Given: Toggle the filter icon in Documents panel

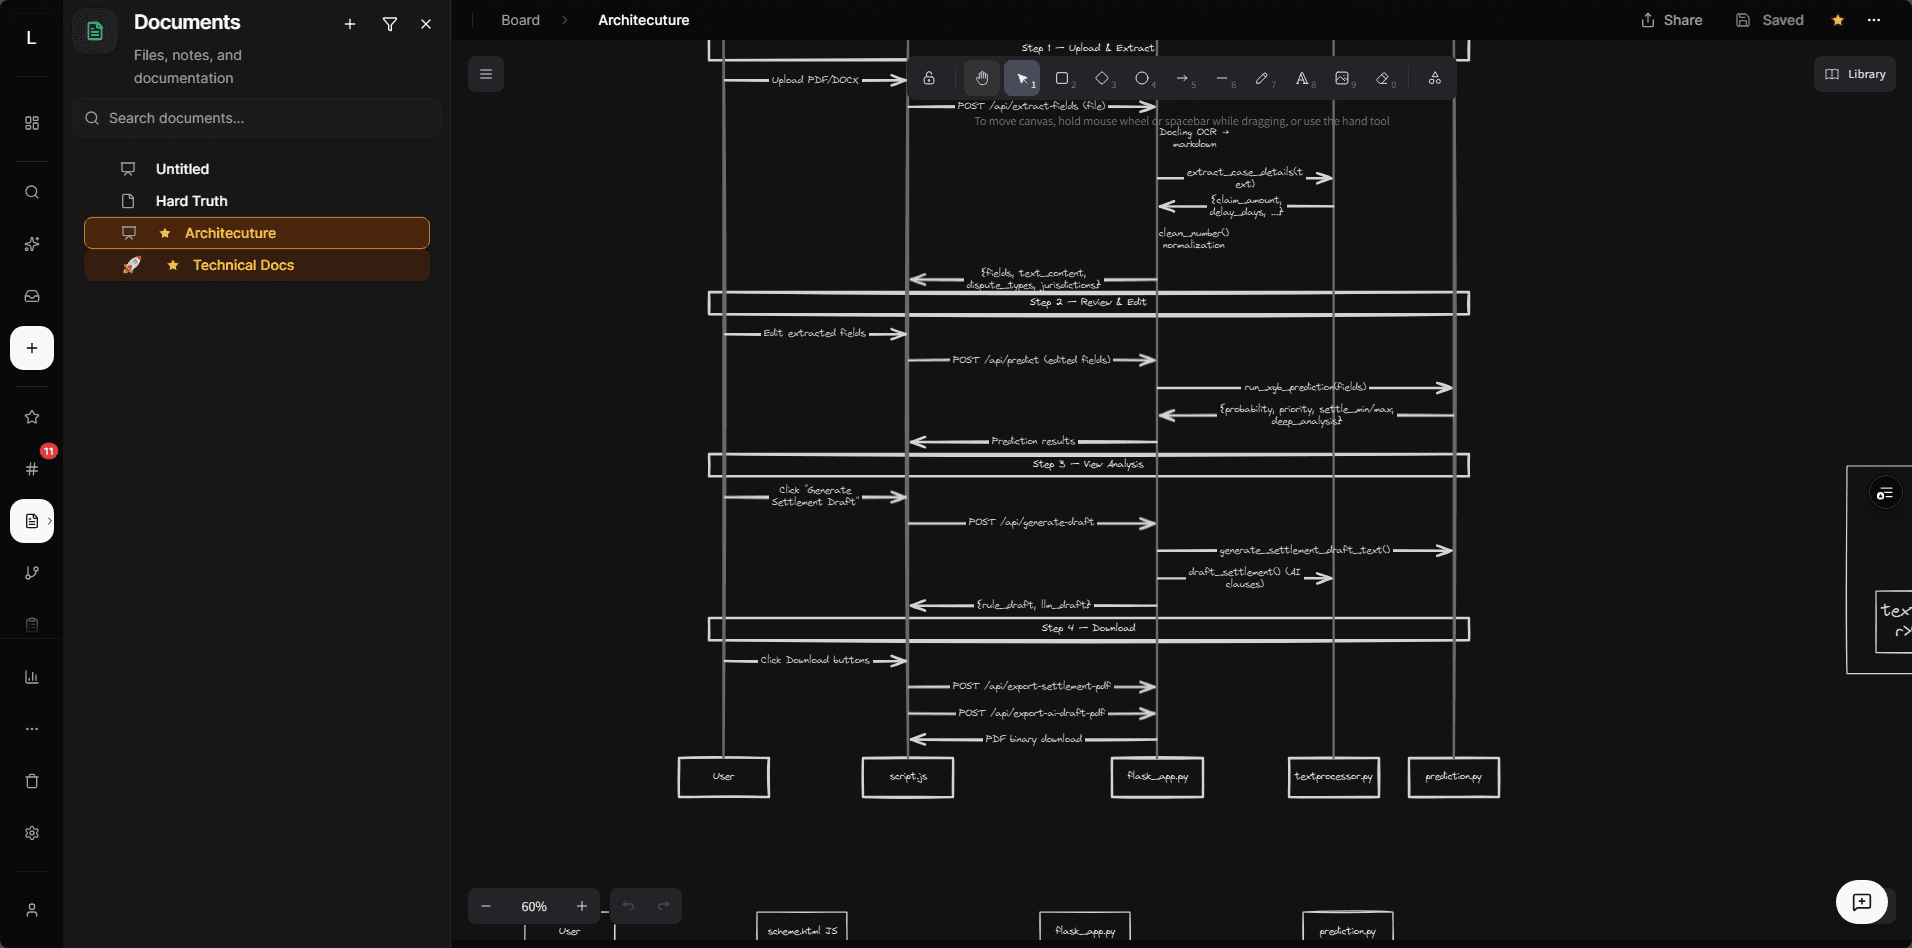Looking at the screenshot, I should [x=389, y=24].
